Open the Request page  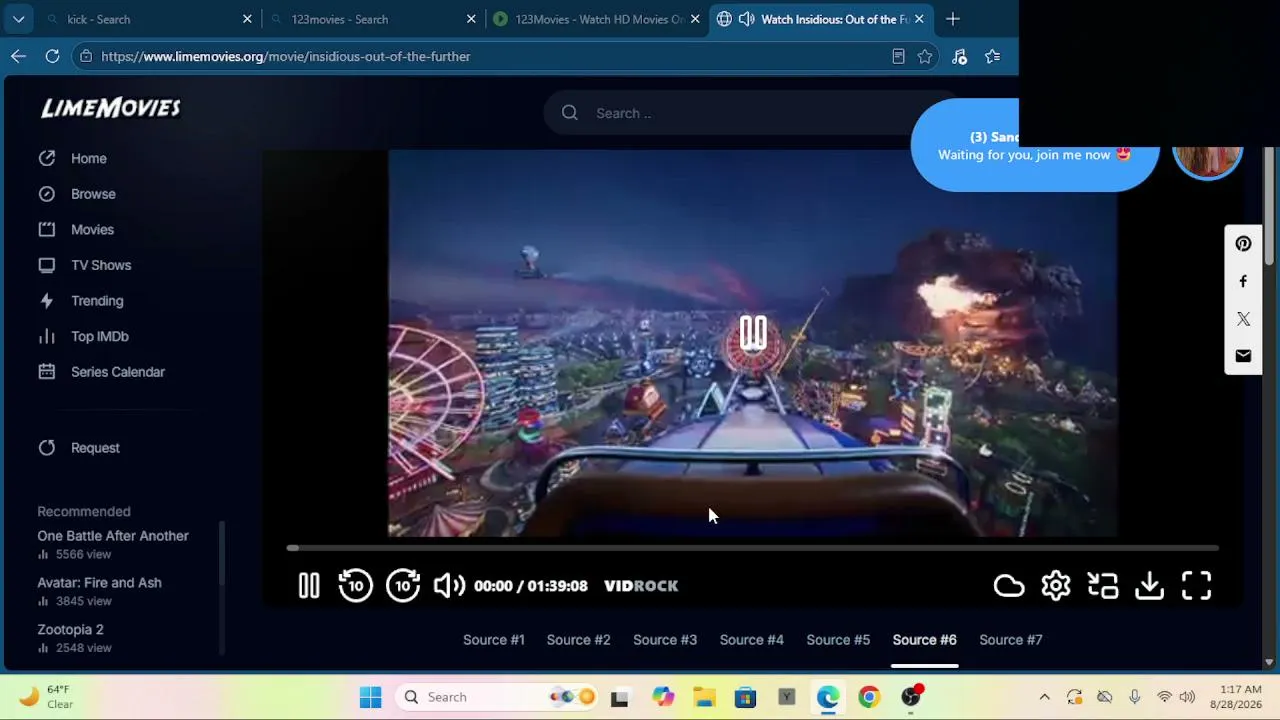(95, 448)
